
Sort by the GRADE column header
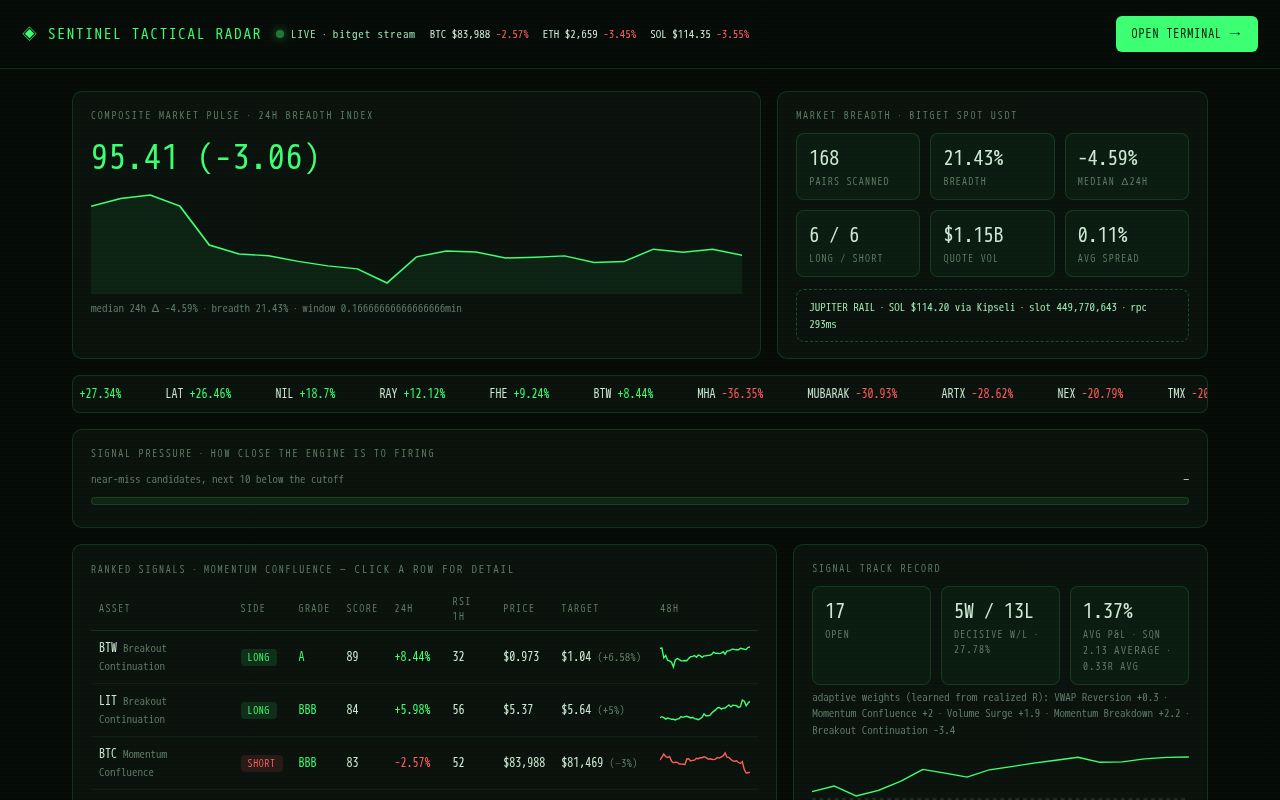click(x=314, y=609)
